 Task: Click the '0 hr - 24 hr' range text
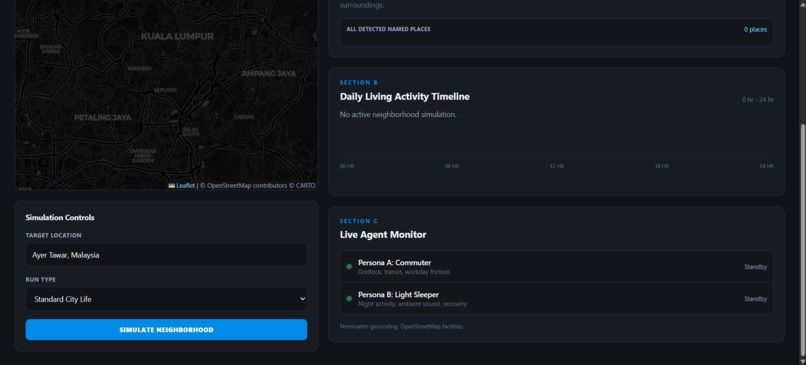pos(758,100)
